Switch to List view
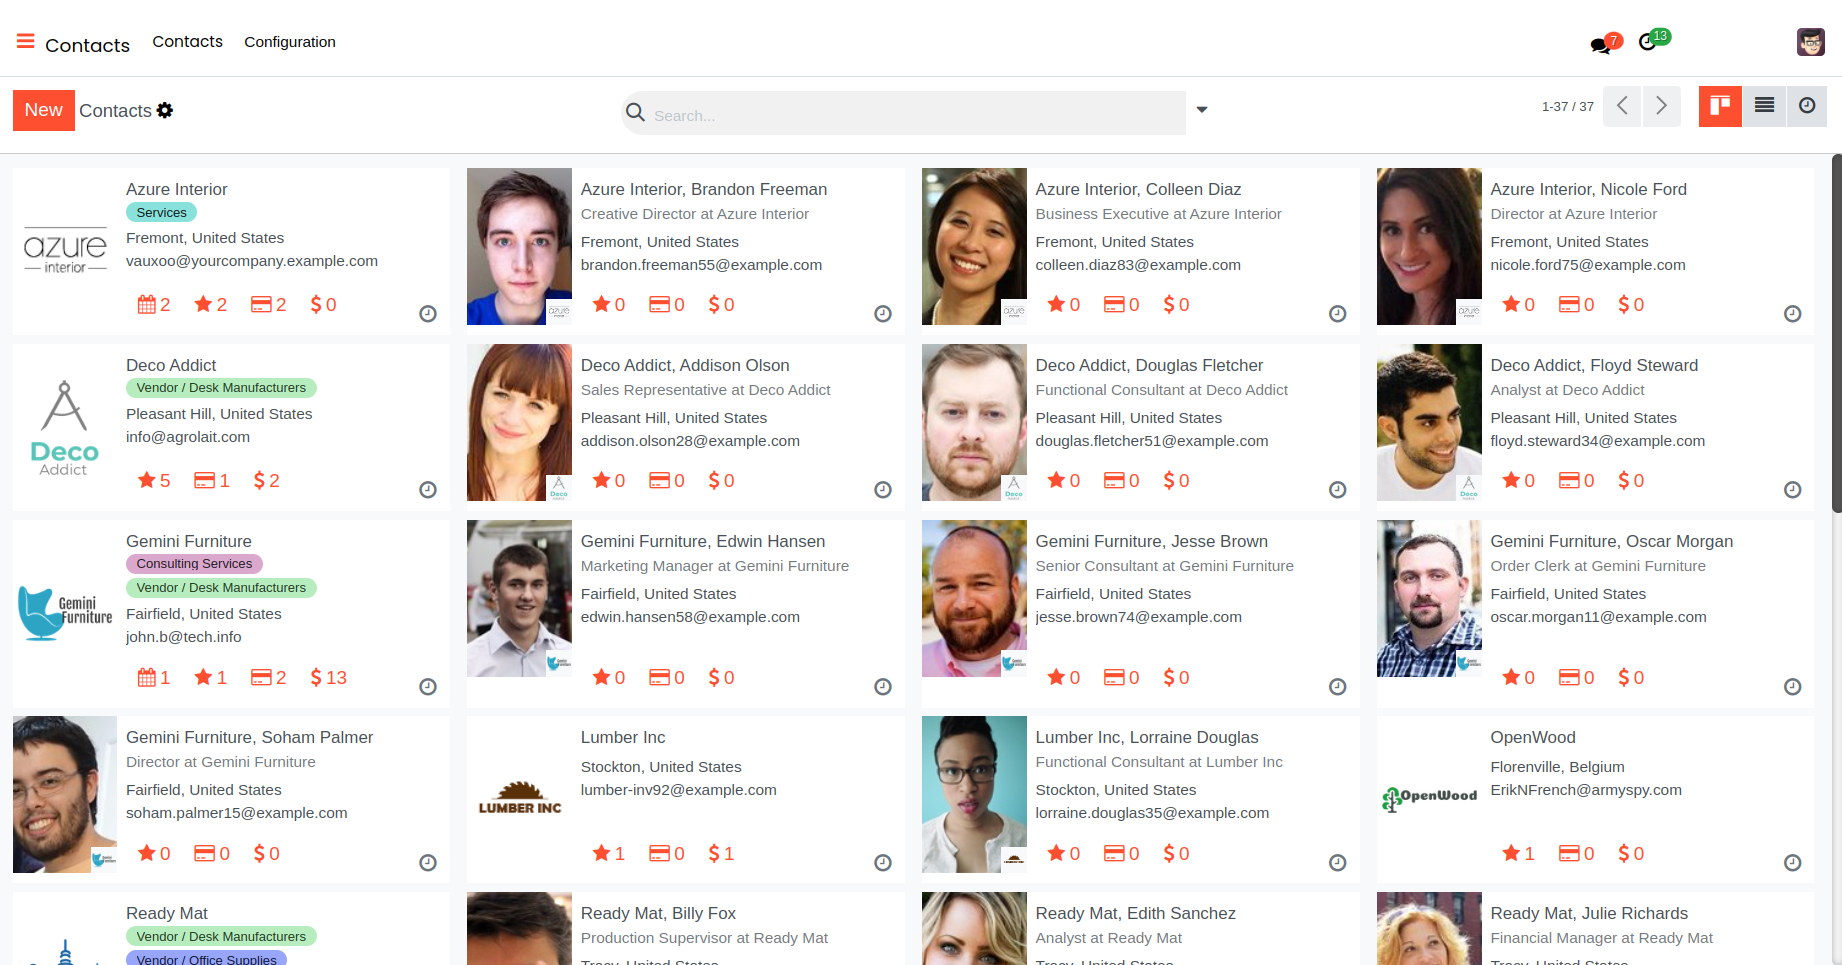The image size is (1842, 965). pyautogui.click(x=1764, y=106)
